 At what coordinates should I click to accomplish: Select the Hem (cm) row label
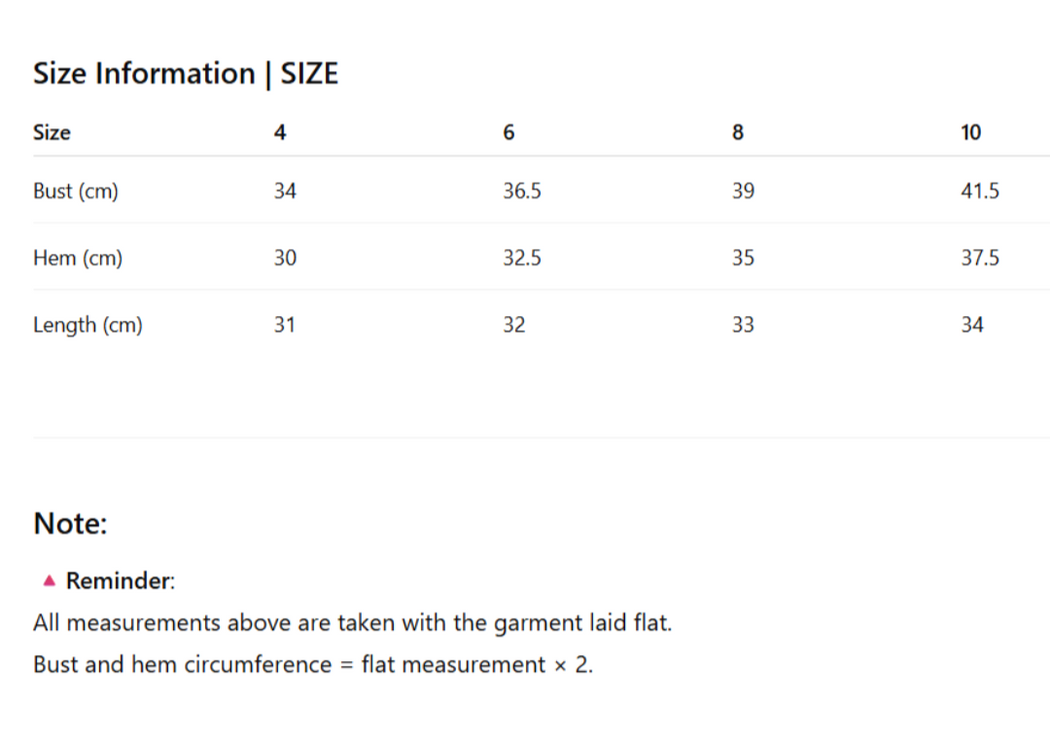78,258
